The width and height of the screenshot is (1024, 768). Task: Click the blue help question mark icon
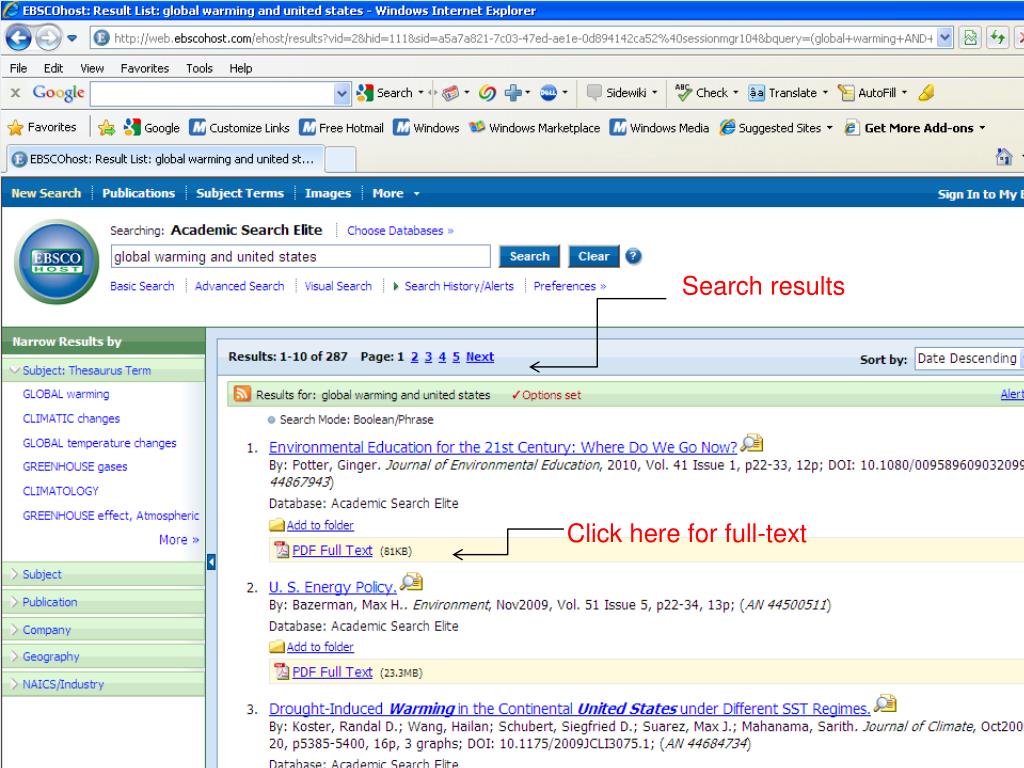coord(633,256)
